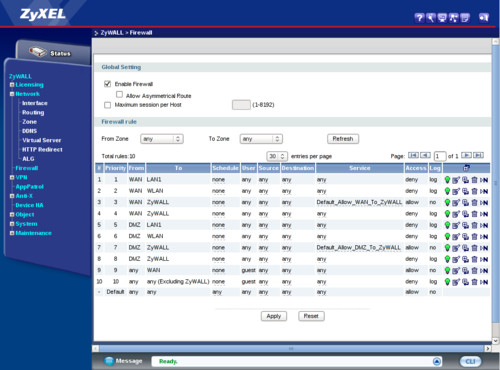Open Interface under Network

point(35,103)
